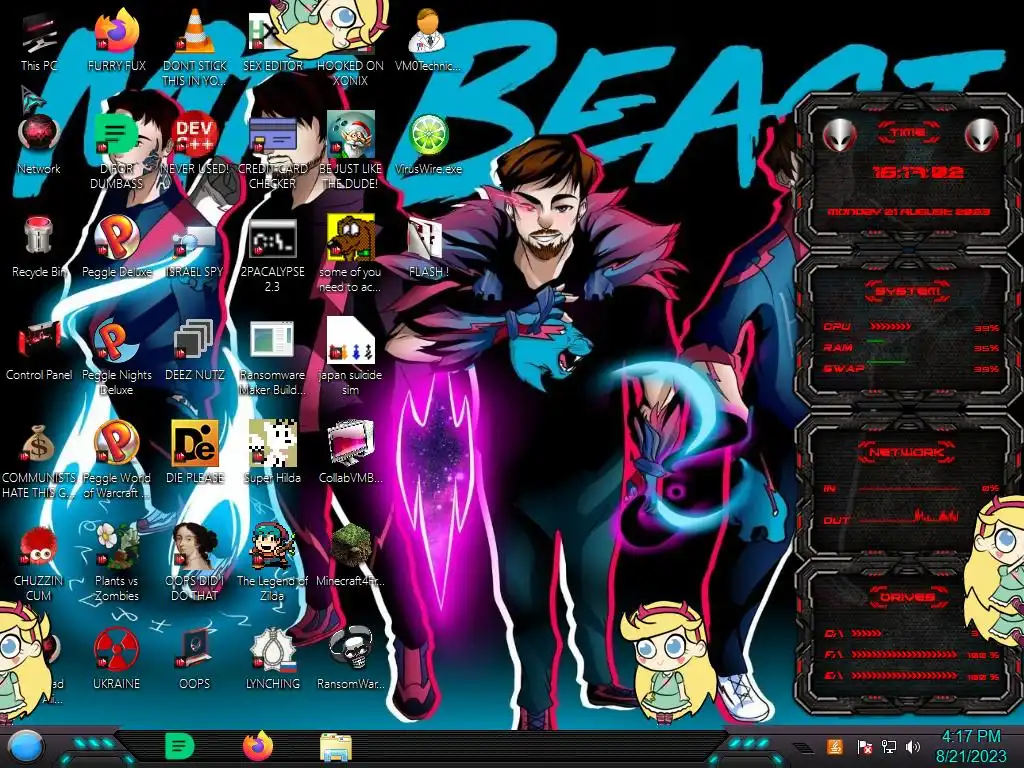This screenshot has height=768, width=1024.
Task: Launch Peggle World of Warcraft
Action: [116, 460]
